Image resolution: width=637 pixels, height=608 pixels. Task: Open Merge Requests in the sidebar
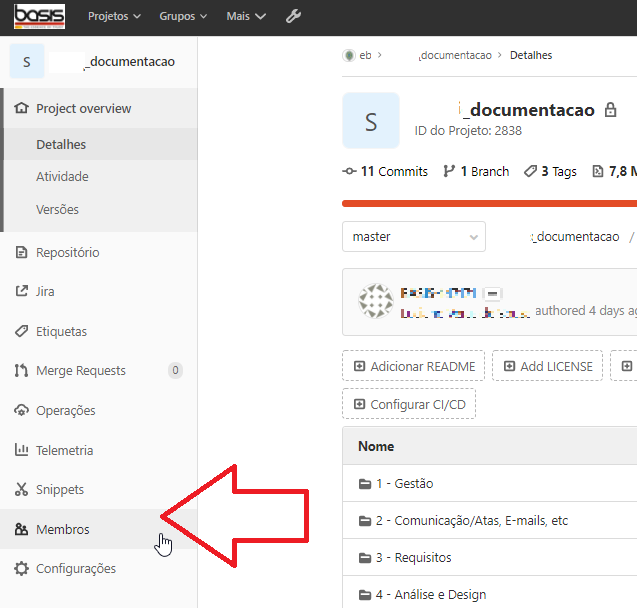point(80,371)
